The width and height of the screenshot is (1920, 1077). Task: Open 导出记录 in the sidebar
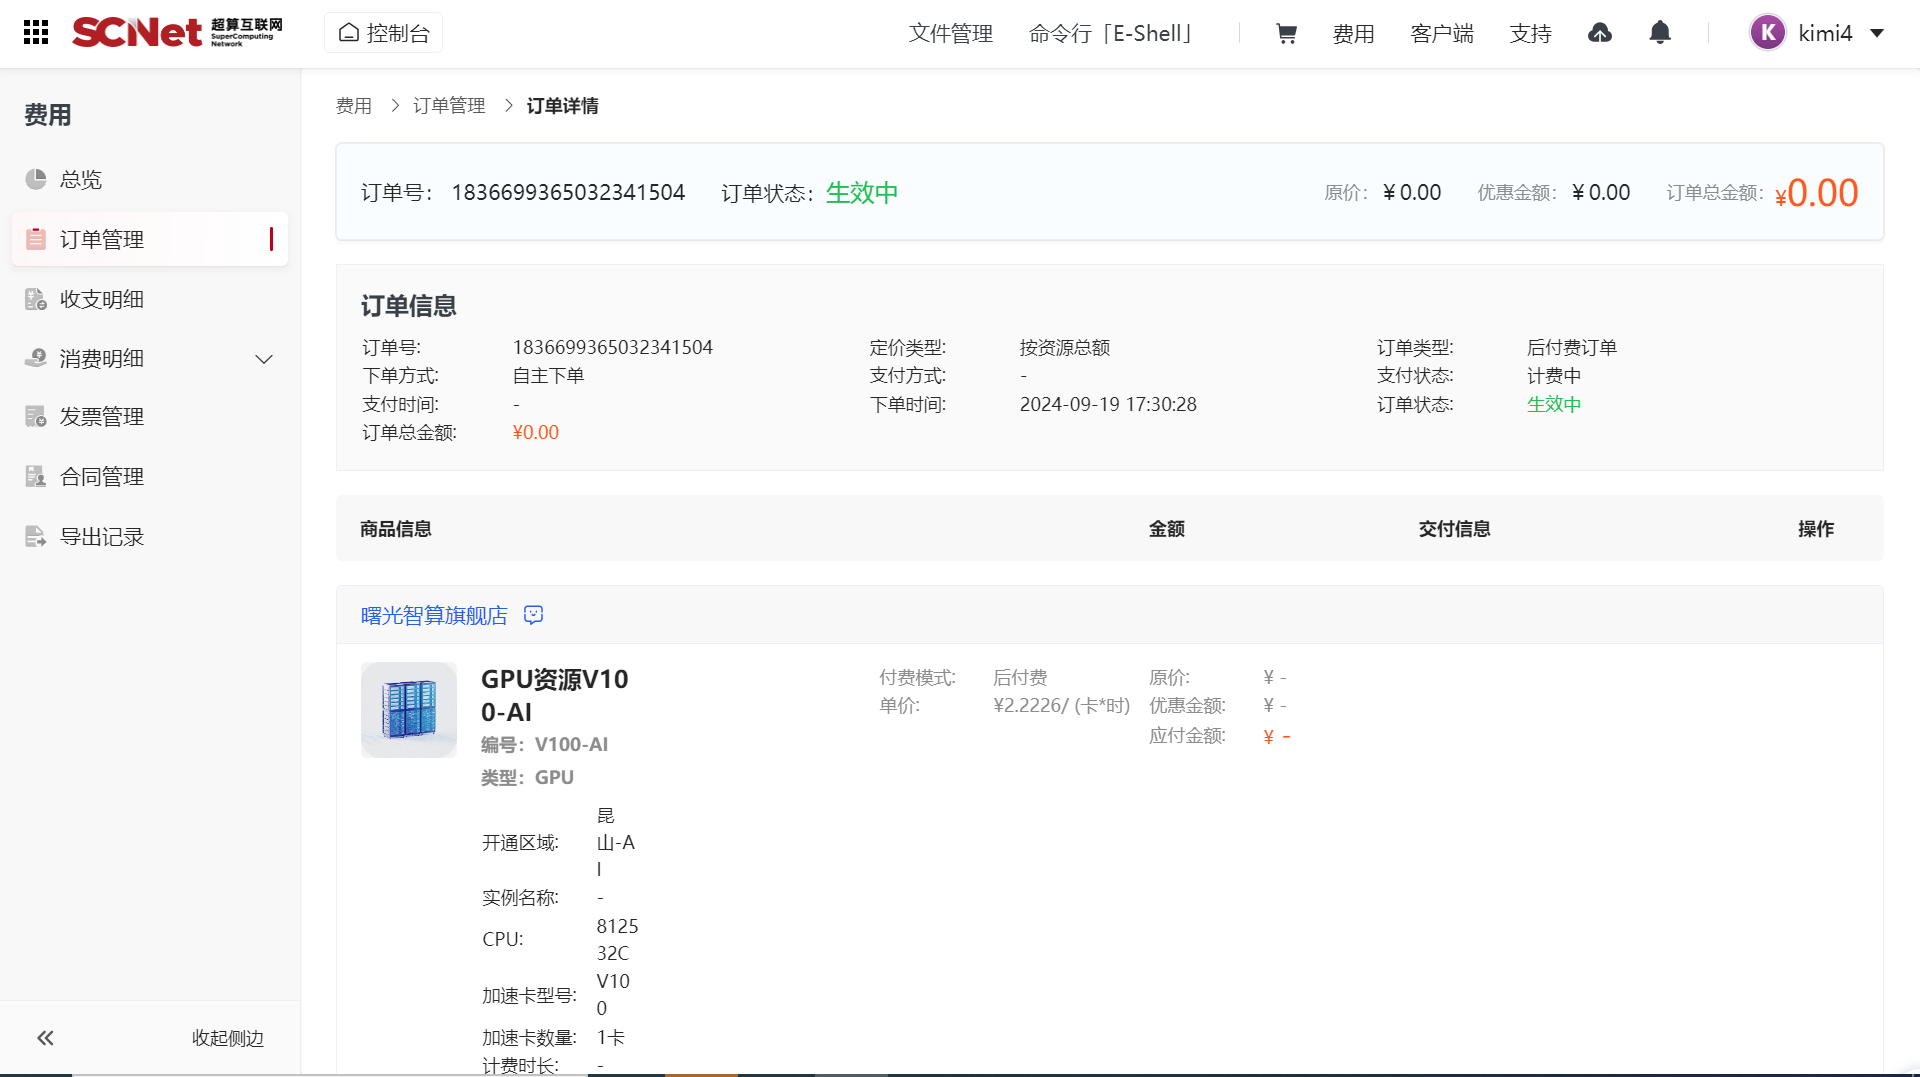[x=101, y=537]
